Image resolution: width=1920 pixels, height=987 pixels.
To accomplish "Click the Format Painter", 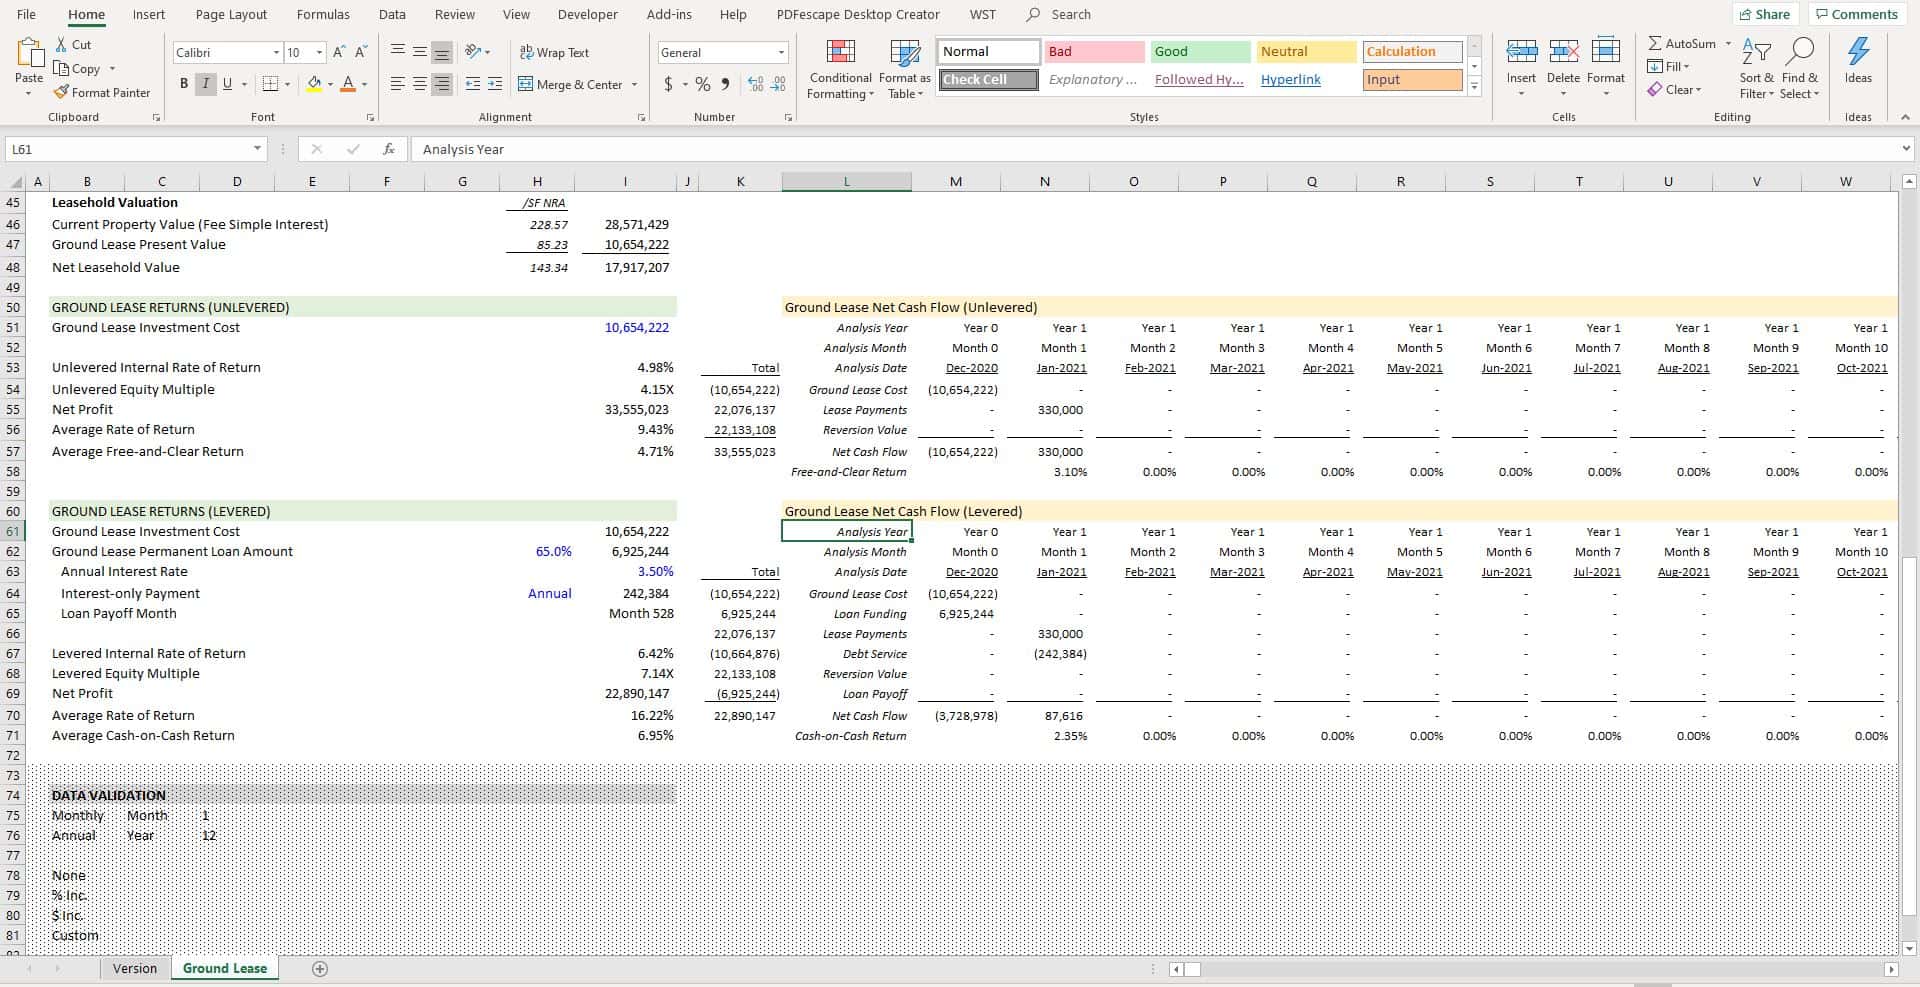I will click(x=103, y=92).
